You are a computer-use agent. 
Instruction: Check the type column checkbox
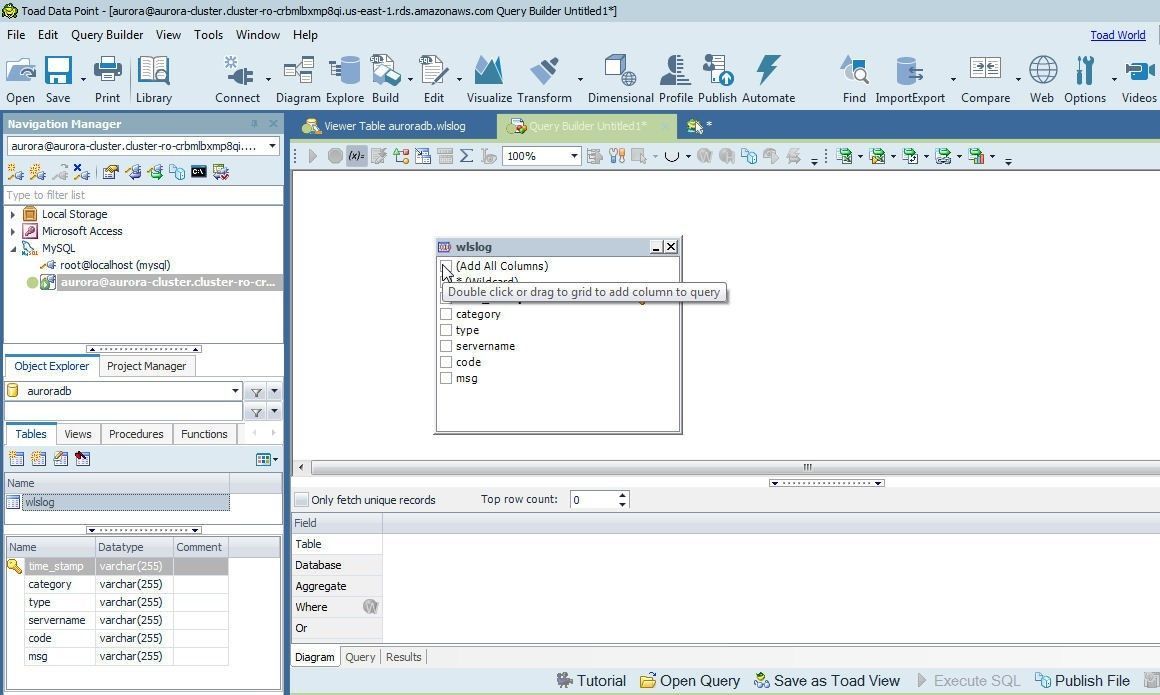click(446, 330)
